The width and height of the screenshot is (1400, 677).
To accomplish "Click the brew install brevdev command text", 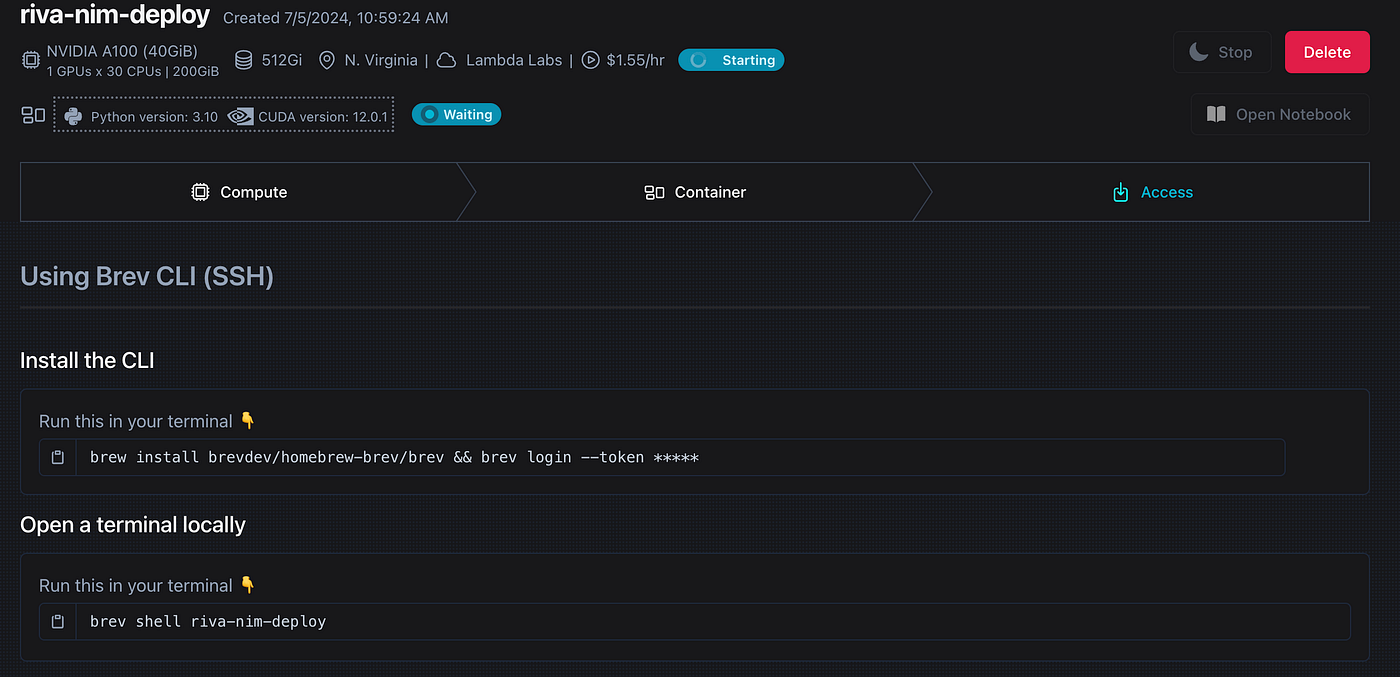I will tap(394, 457).
